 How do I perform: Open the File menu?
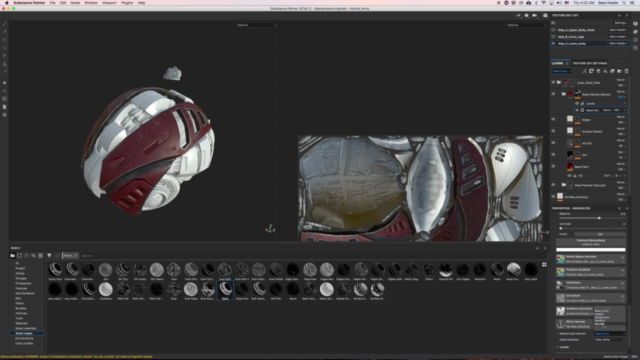pyautogui.click(x=53, y=3)
